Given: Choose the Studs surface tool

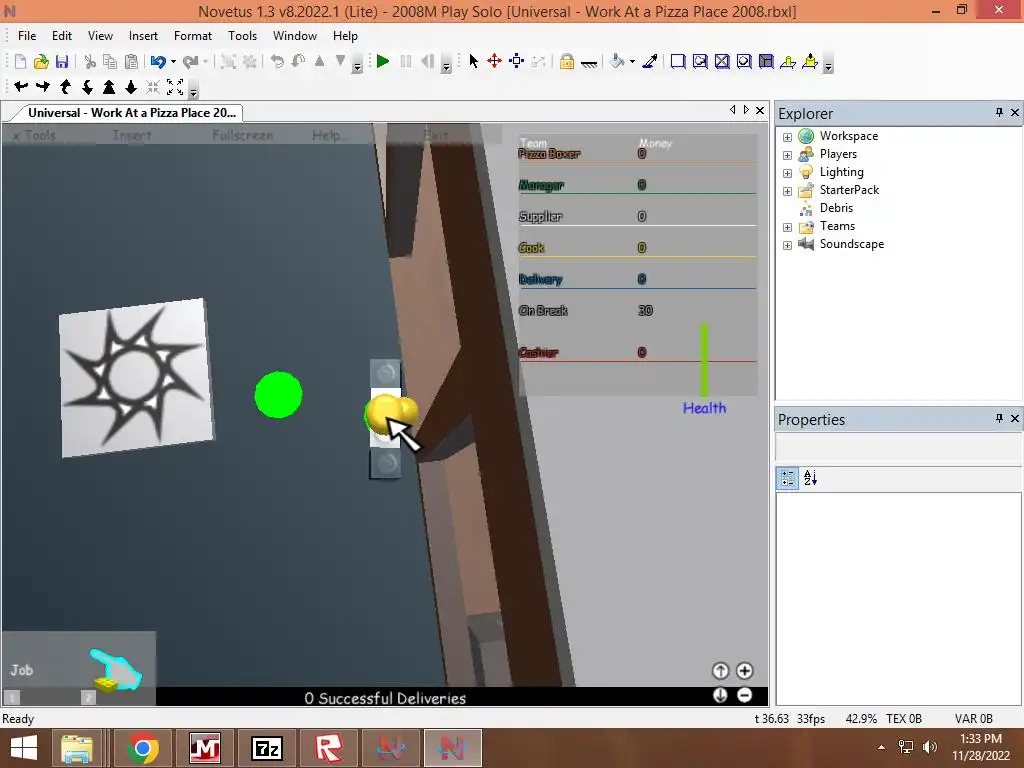Looking at the screenshot, I should coord(744,61).
